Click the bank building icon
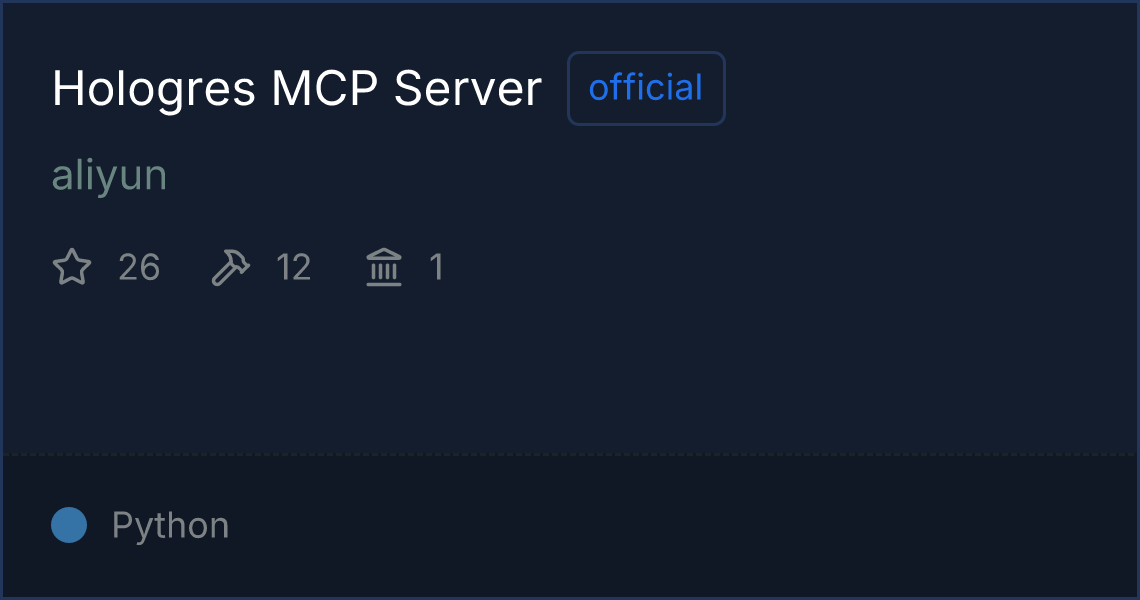Viewport: 1140px width, 600px height. 384,267
